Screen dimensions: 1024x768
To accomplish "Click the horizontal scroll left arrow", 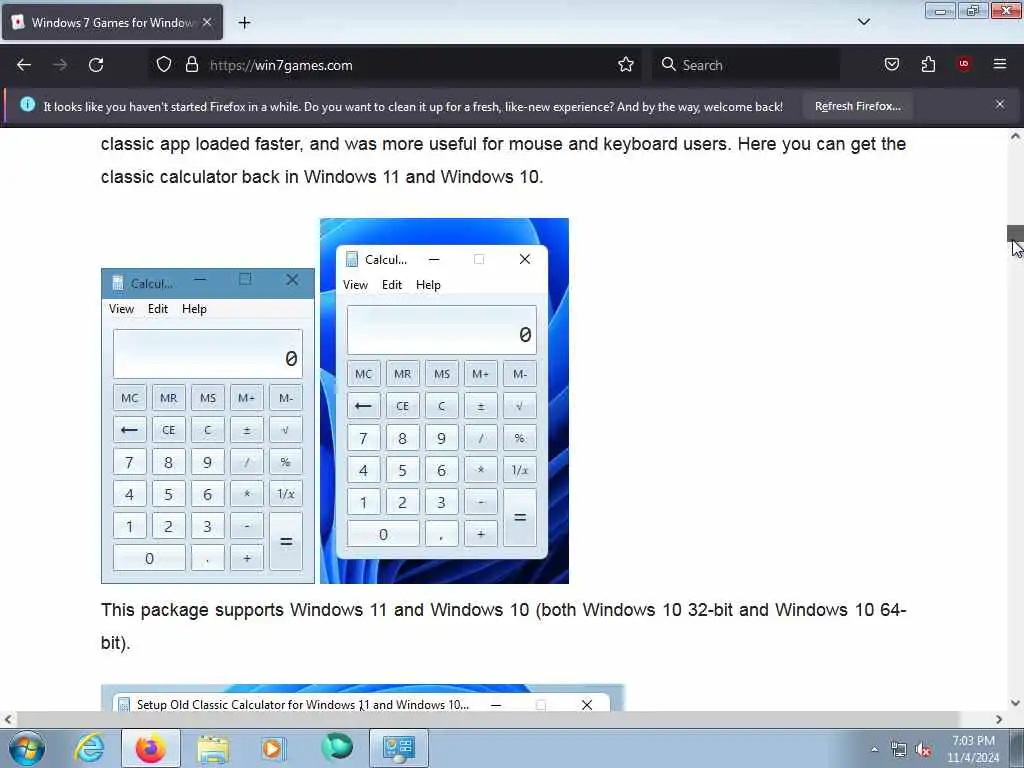I will click(8, 720).
